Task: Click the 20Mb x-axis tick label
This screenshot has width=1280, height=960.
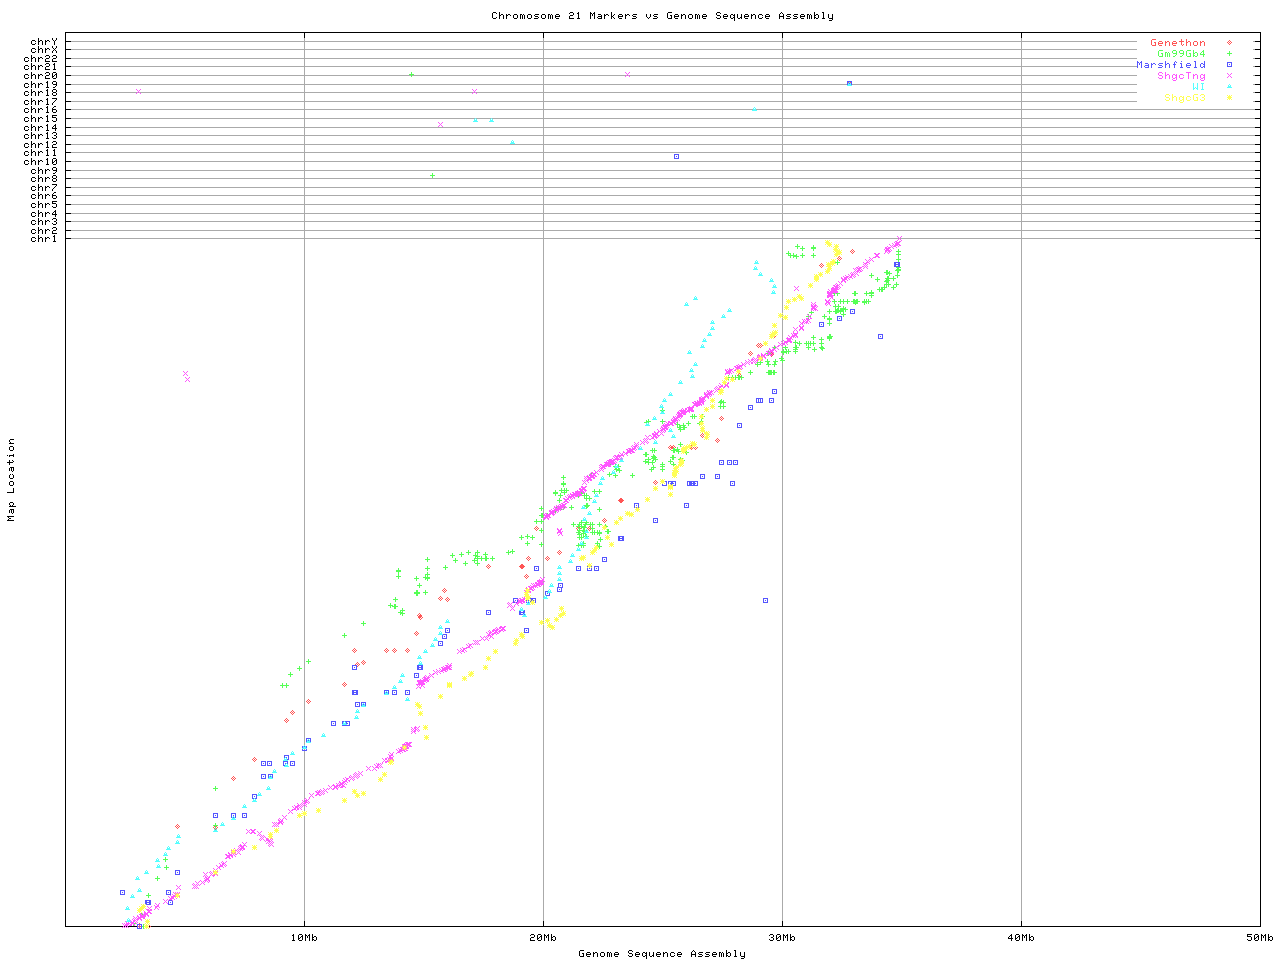Action: click(x=543, y=938)
